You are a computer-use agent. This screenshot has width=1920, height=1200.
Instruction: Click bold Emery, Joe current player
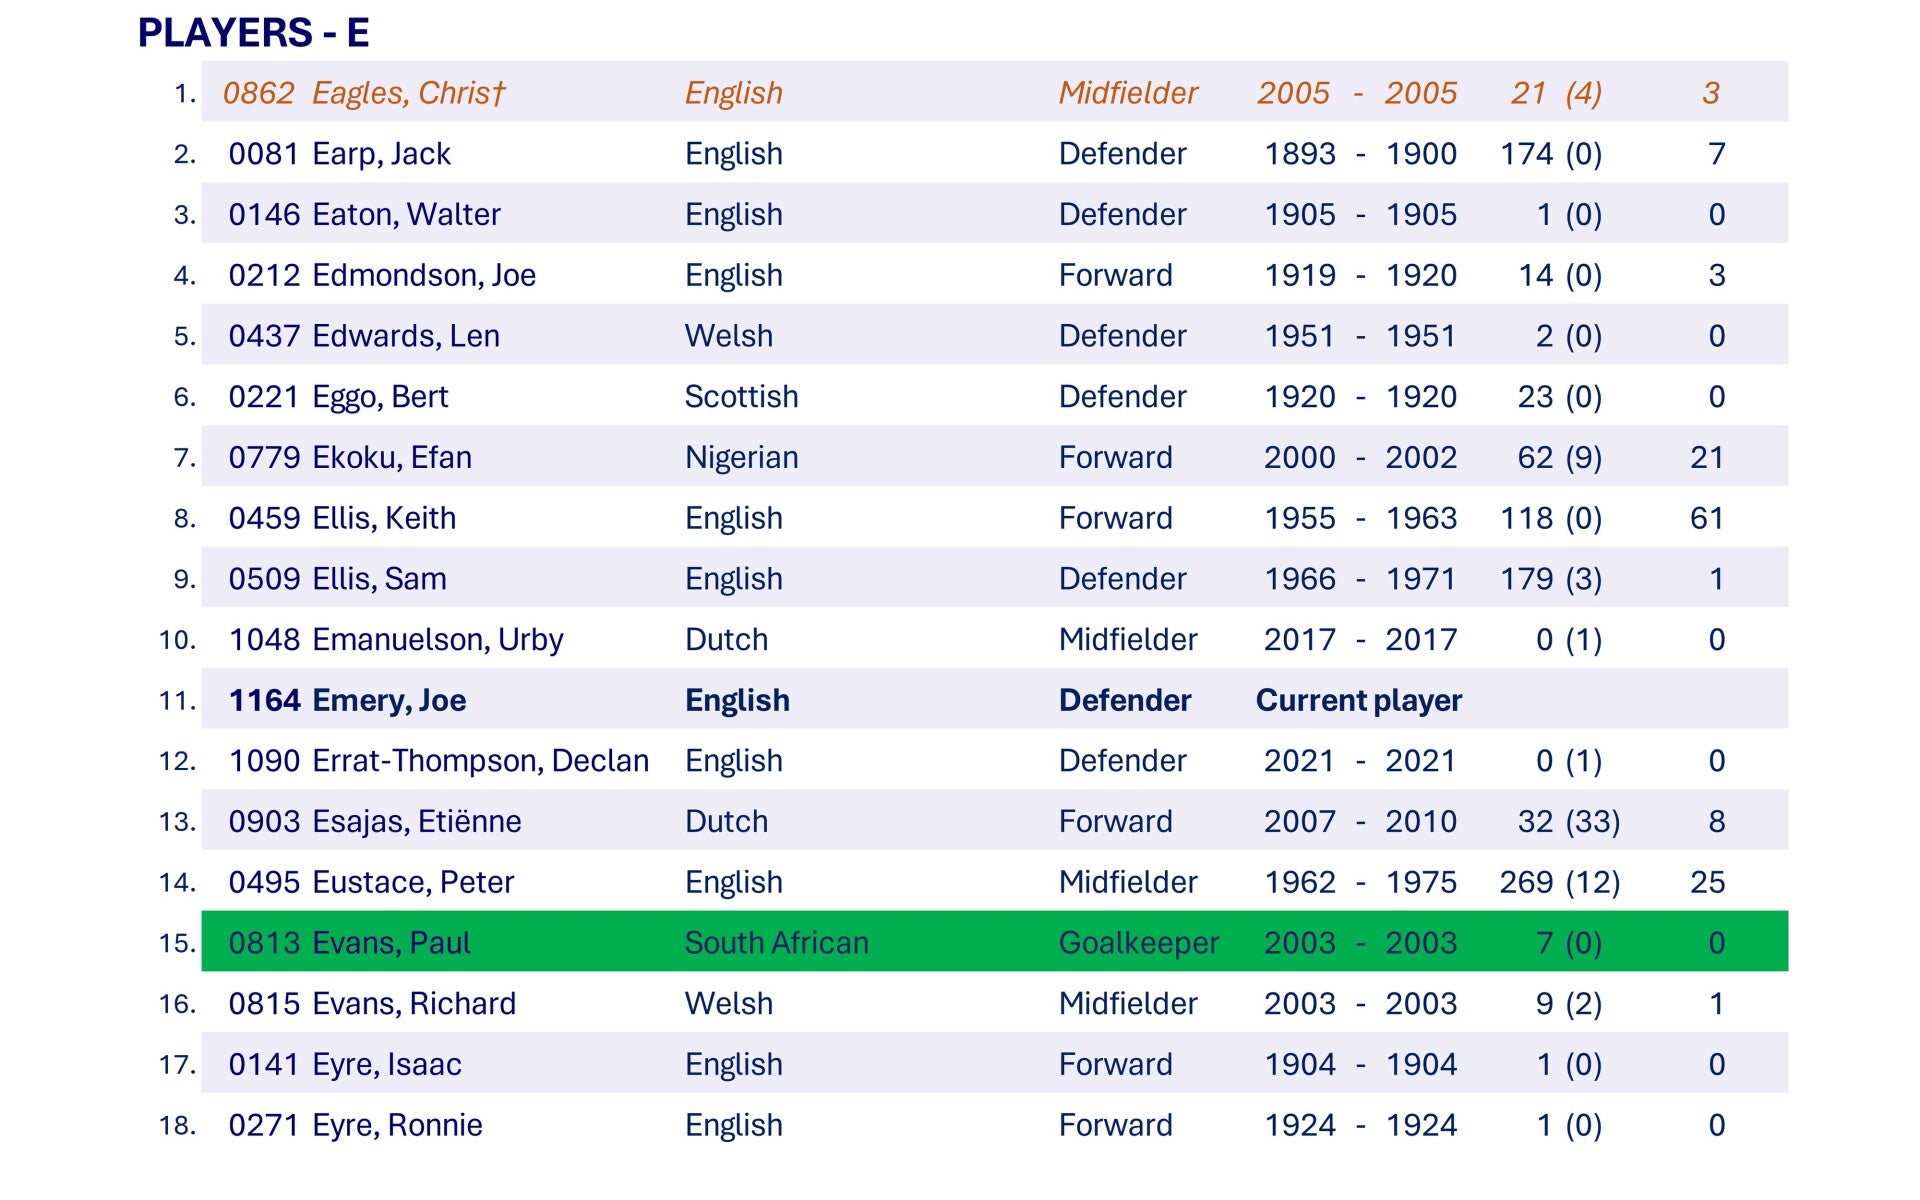[x=388, y=701]
